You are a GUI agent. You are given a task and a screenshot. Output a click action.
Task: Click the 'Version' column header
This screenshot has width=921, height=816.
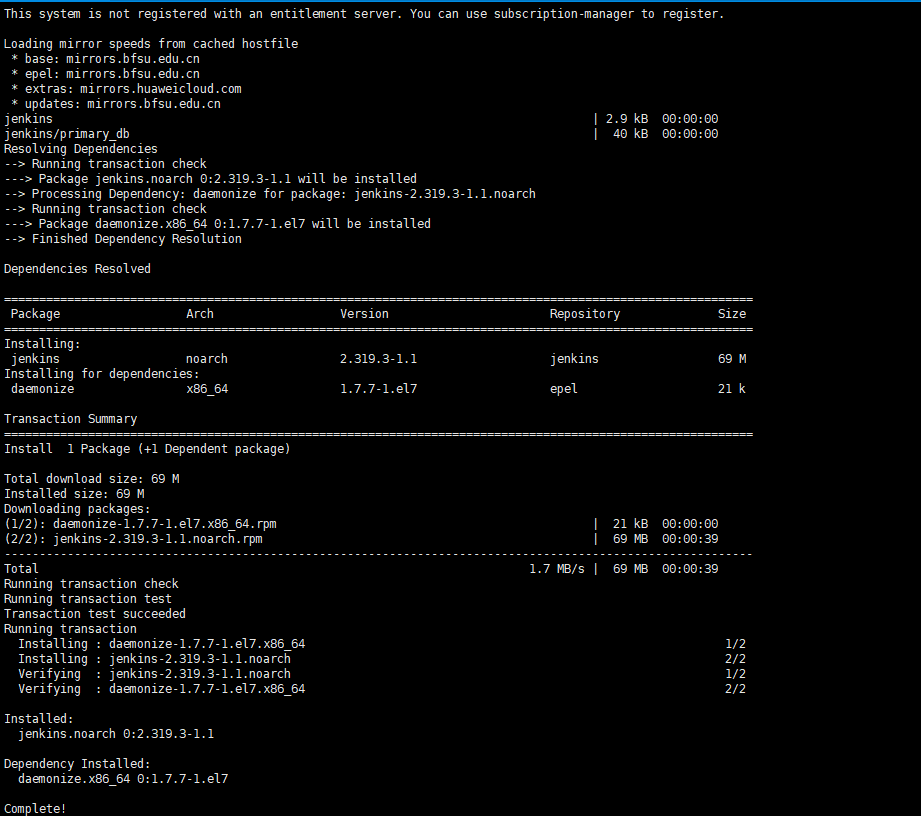364,314
